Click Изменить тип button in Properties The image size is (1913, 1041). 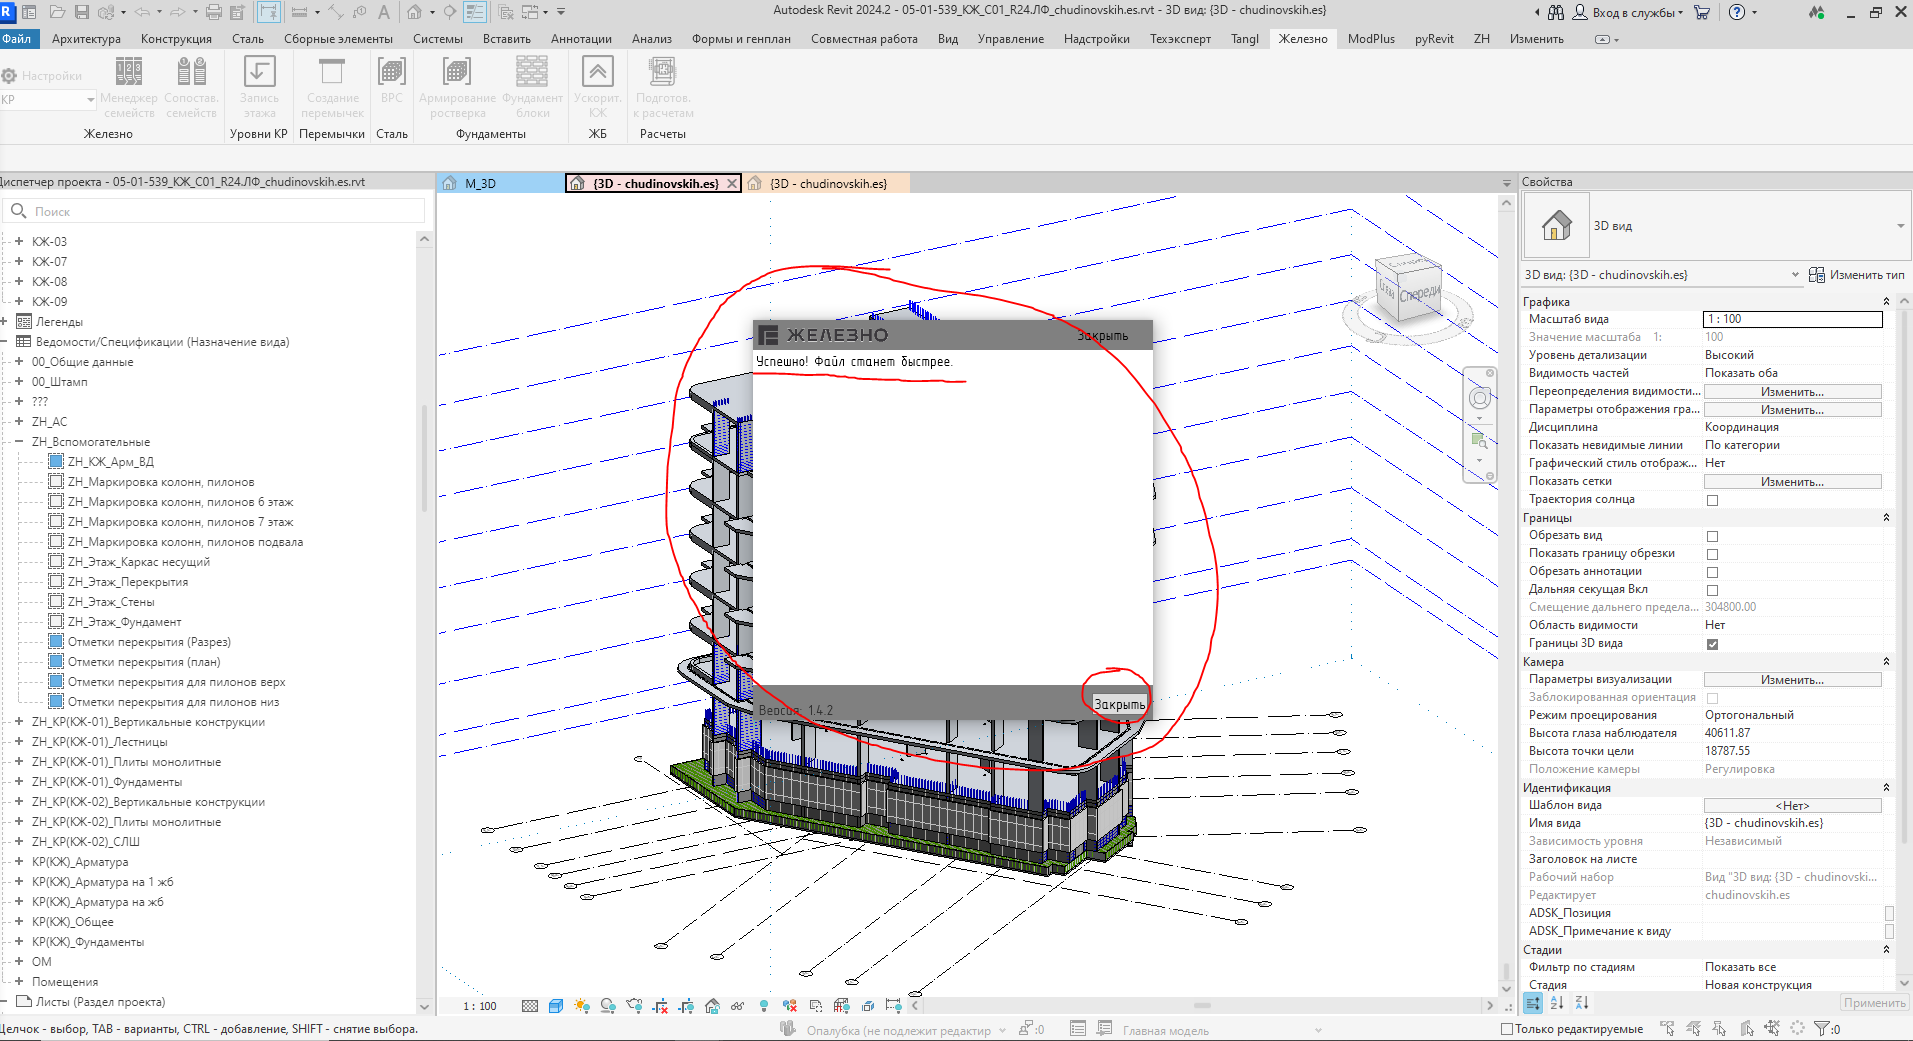[x=1857, y=275]
